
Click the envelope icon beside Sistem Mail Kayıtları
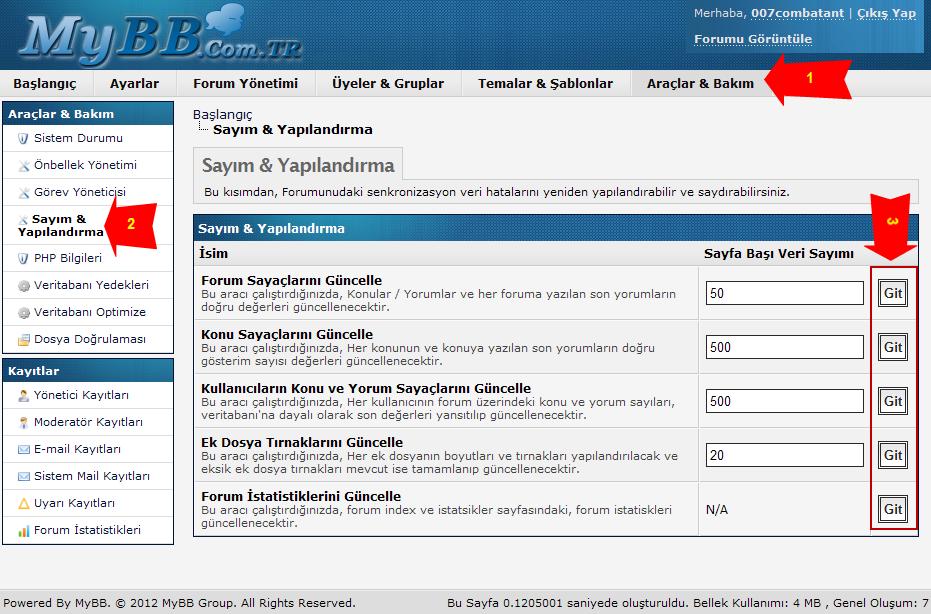24,476
